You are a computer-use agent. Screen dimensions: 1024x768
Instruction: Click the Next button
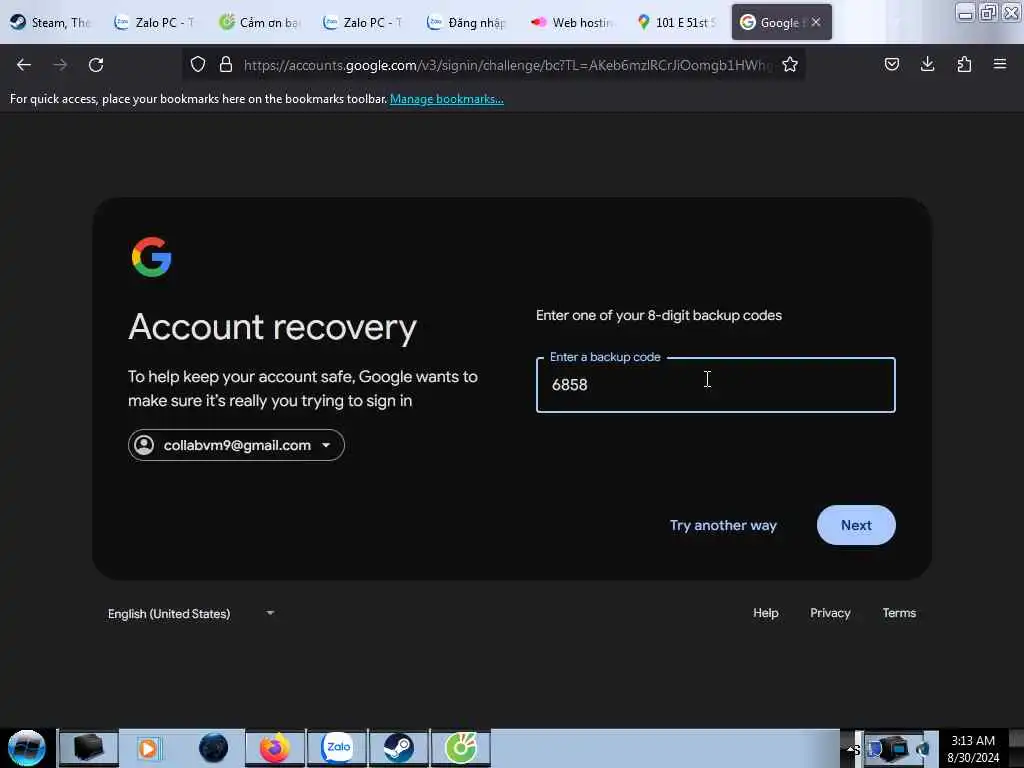pos(856,525)
